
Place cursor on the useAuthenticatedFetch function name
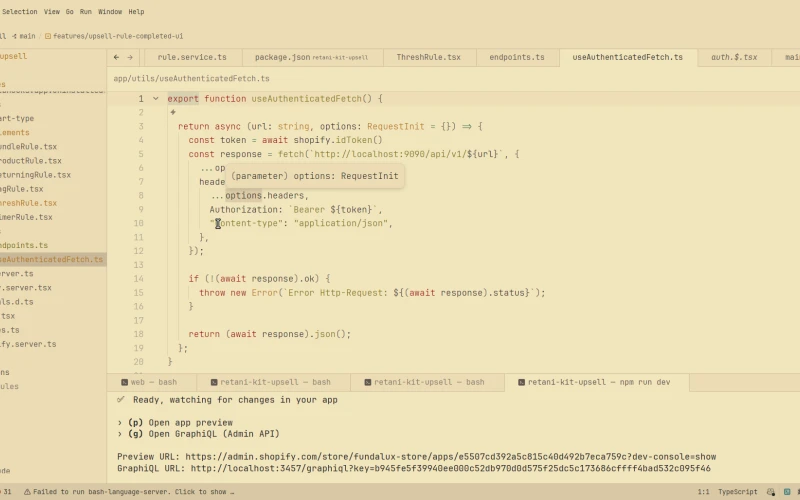tap(306, 98)
